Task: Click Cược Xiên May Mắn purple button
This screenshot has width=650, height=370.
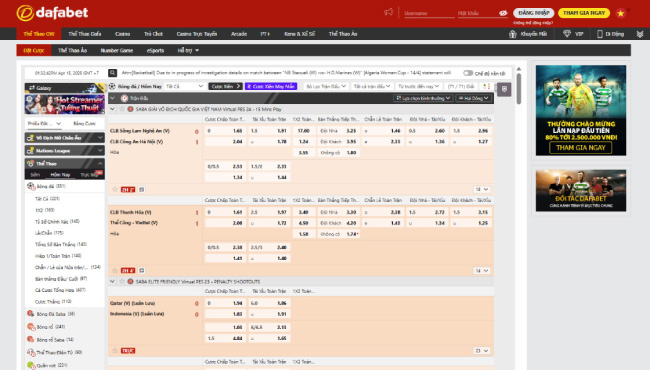Action: pos(271,86)
